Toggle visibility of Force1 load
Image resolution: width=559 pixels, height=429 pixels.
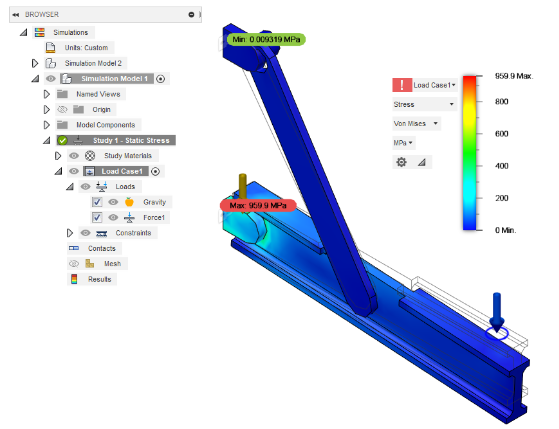pyautogui.click(x=113, y=218)
